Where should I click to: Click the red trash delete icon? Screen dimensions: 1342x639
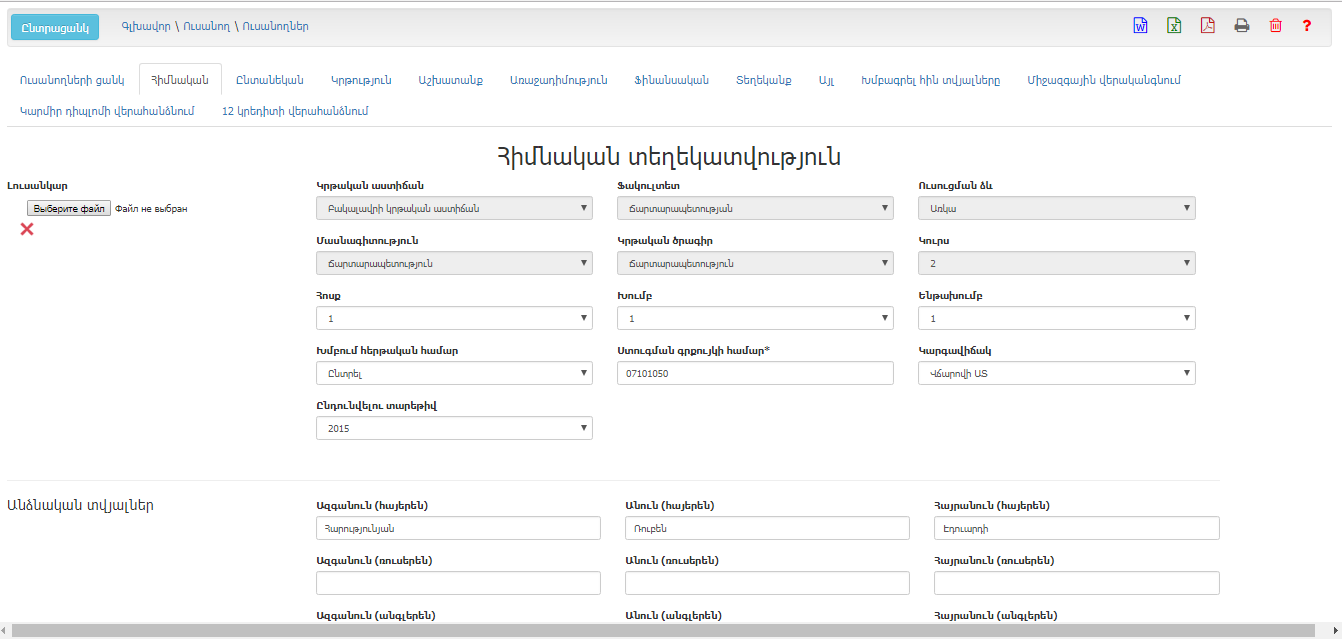click(x=1275, y=26)
